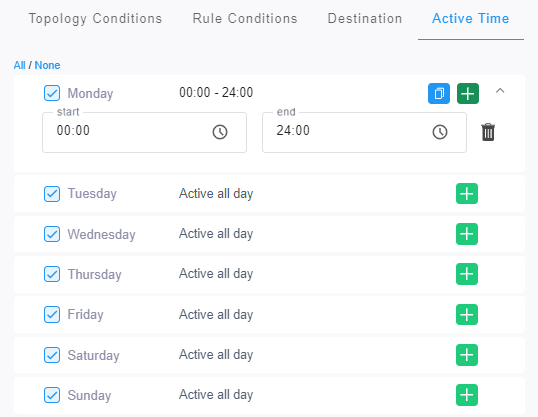The height and width of the screenshot is (417, 538).
Task: Open the end time clock picker
Action: tap(440, 132)
